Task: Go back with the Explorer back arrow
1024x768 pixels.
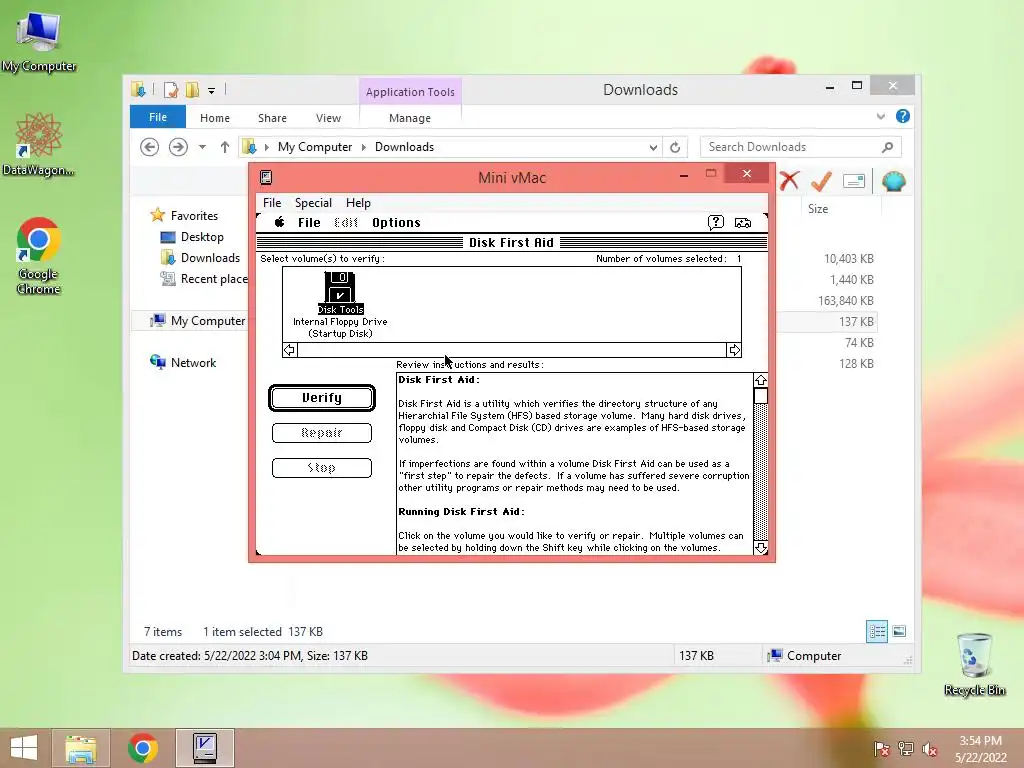Action: (x=150, y=147)
